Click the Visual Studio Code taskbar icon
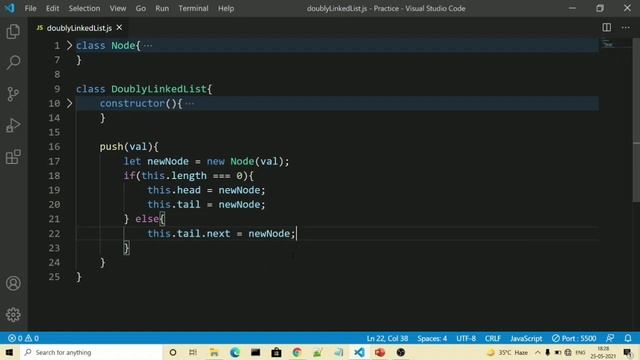640x360 pixels. point(359,352)
